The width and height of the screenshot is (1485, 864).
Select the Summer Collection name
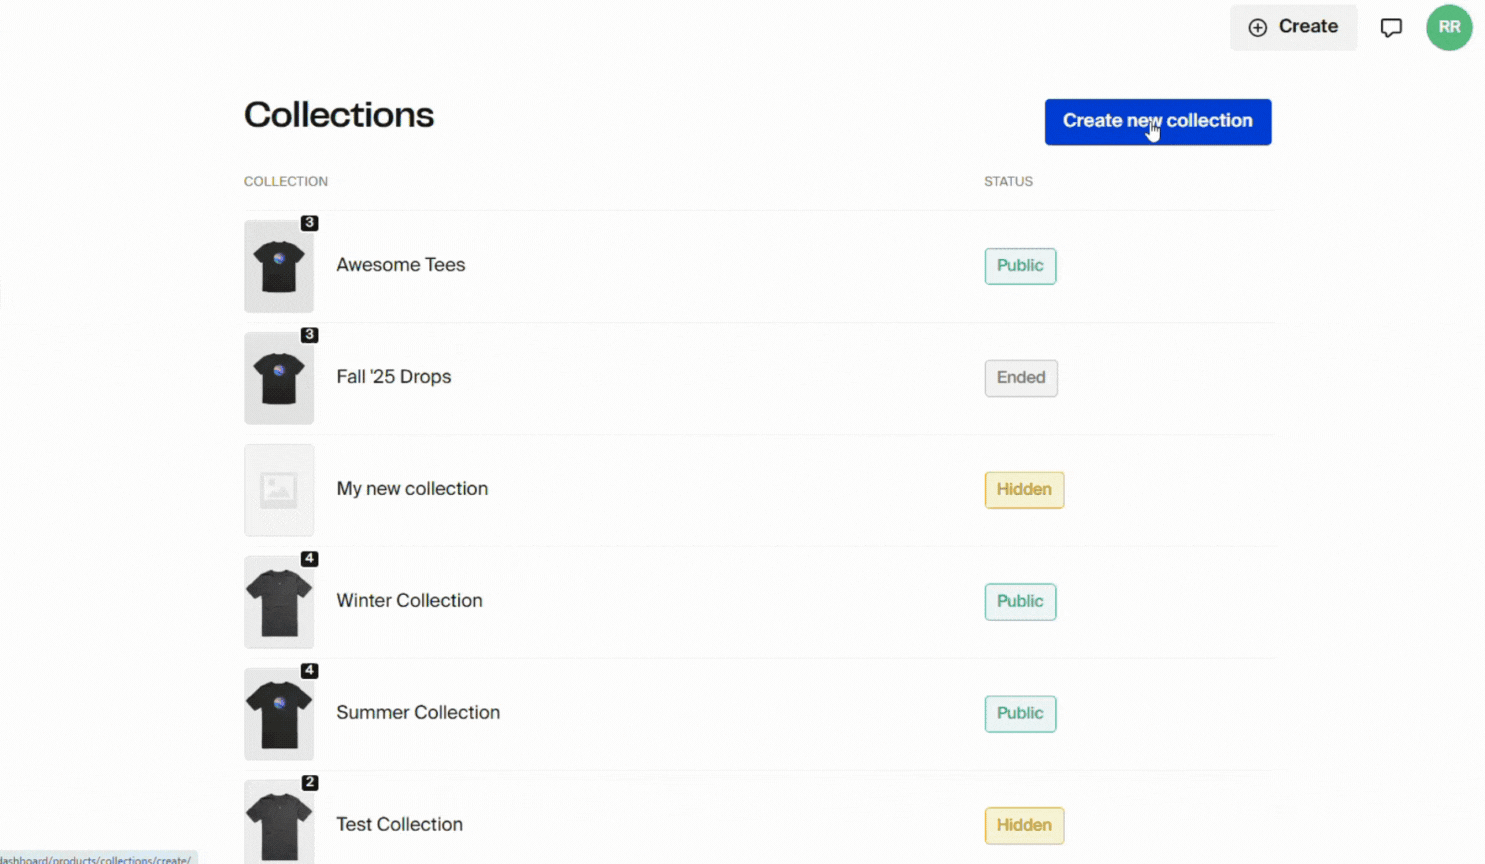[418, 713]
